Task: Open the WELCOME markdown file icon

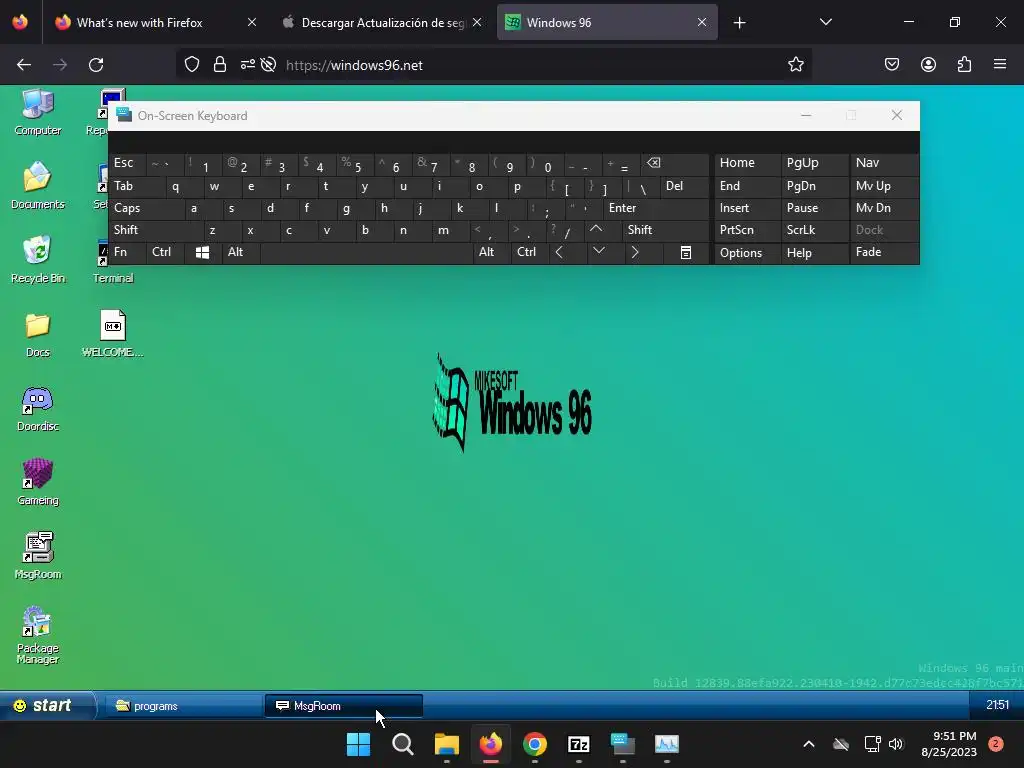Action: [112, 334]
